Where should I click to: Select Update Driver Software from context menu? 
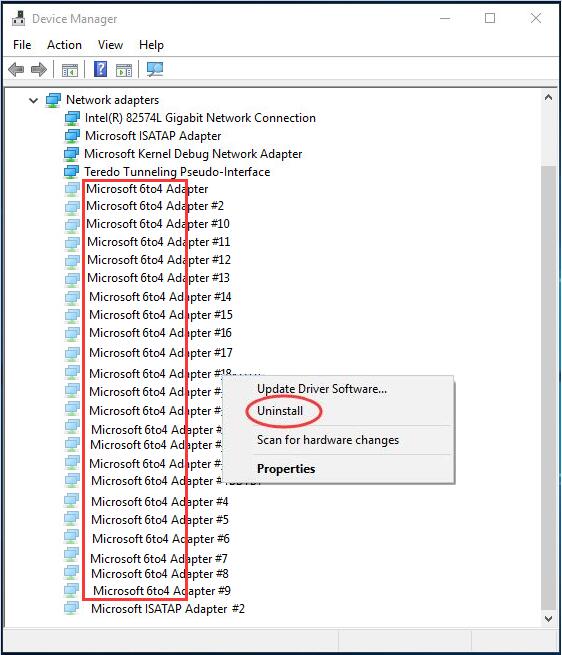click(x=322, y=389)
